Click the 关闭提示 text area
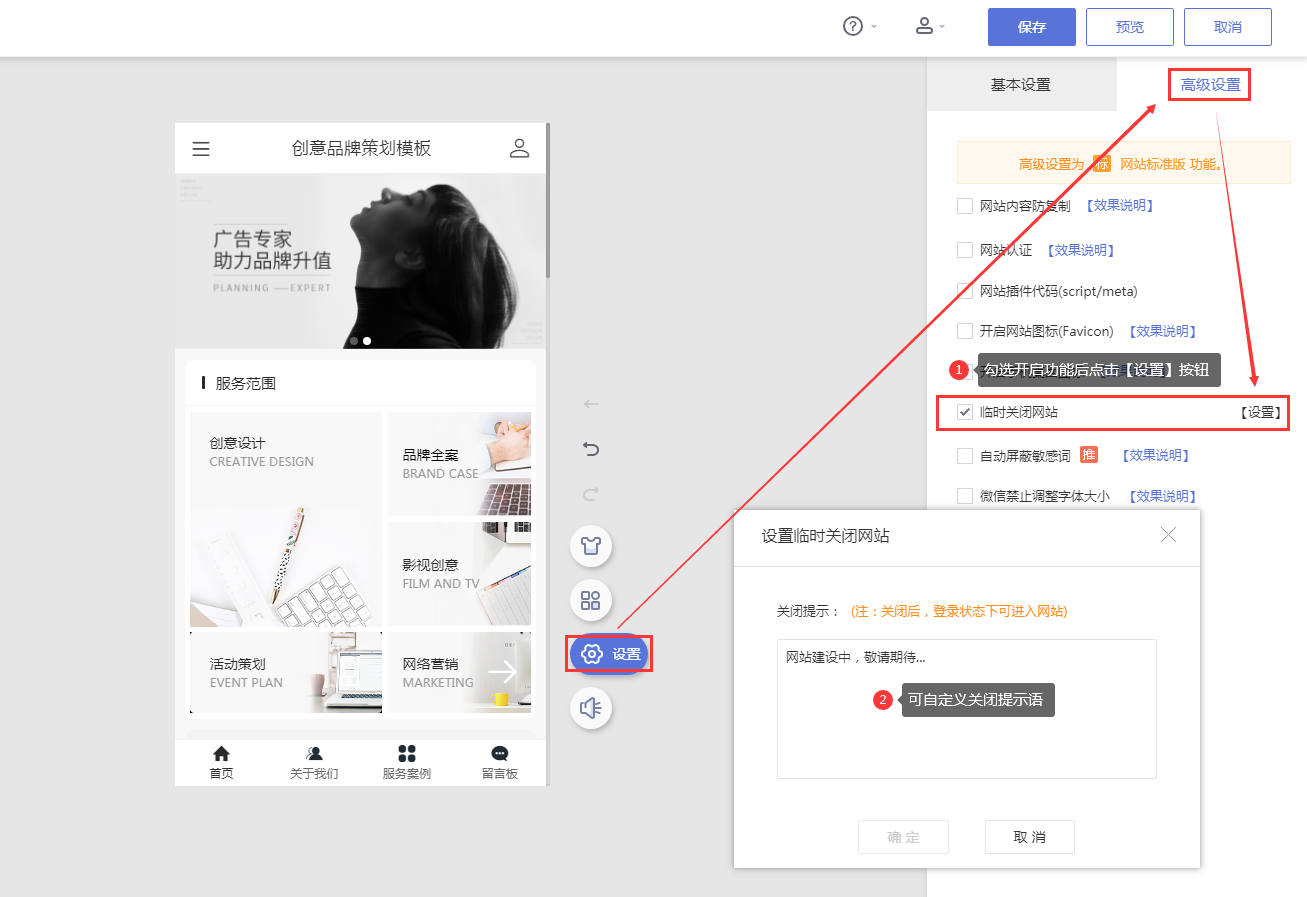 coord(966,709)
